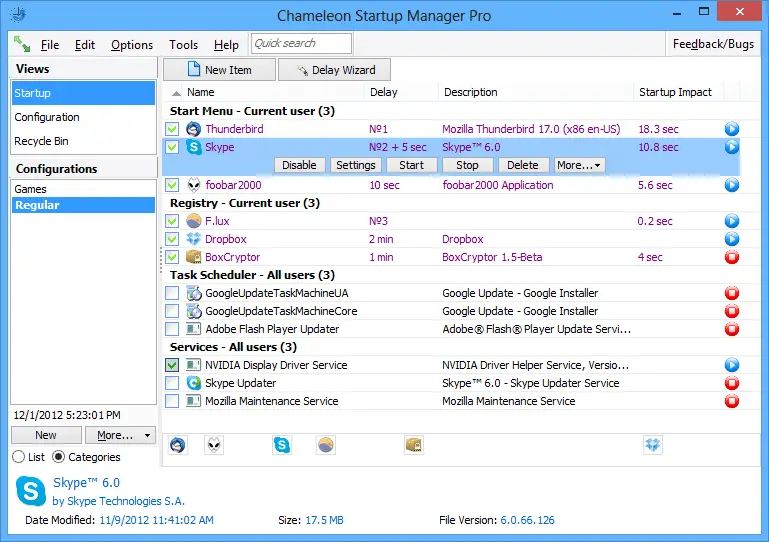769x542 pixels.
Task: Click the Name column header sort arrow
Action: coord(177,92)
